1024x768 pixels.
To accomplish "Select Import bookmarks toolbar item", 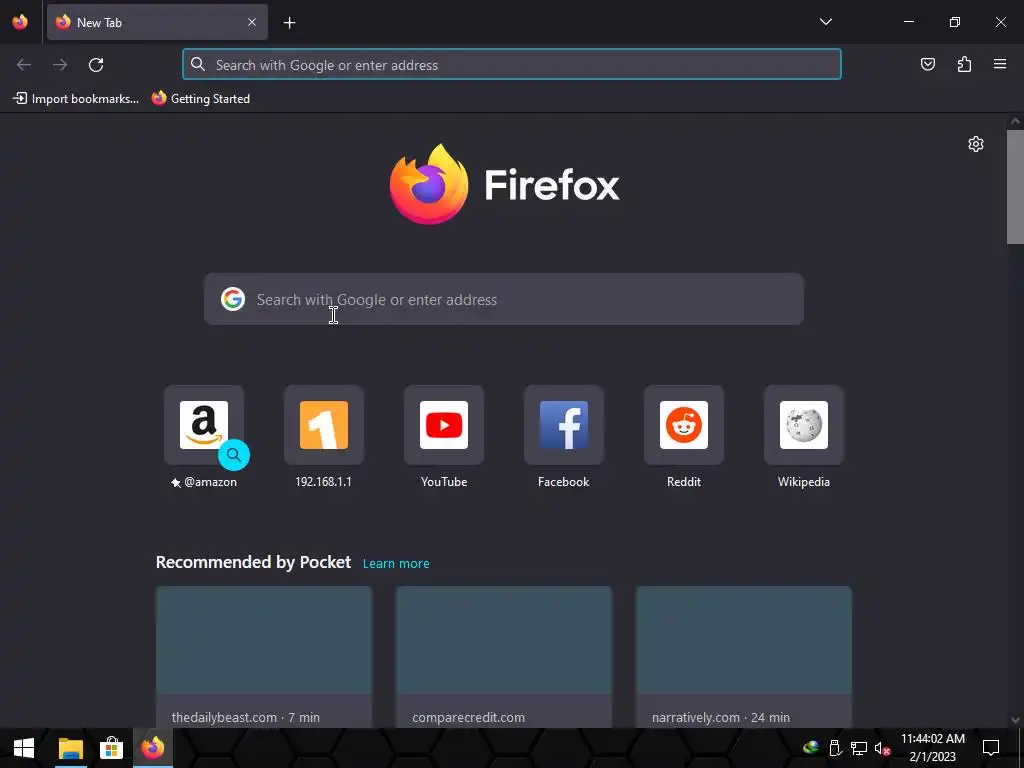I will [x=76, y=99].
